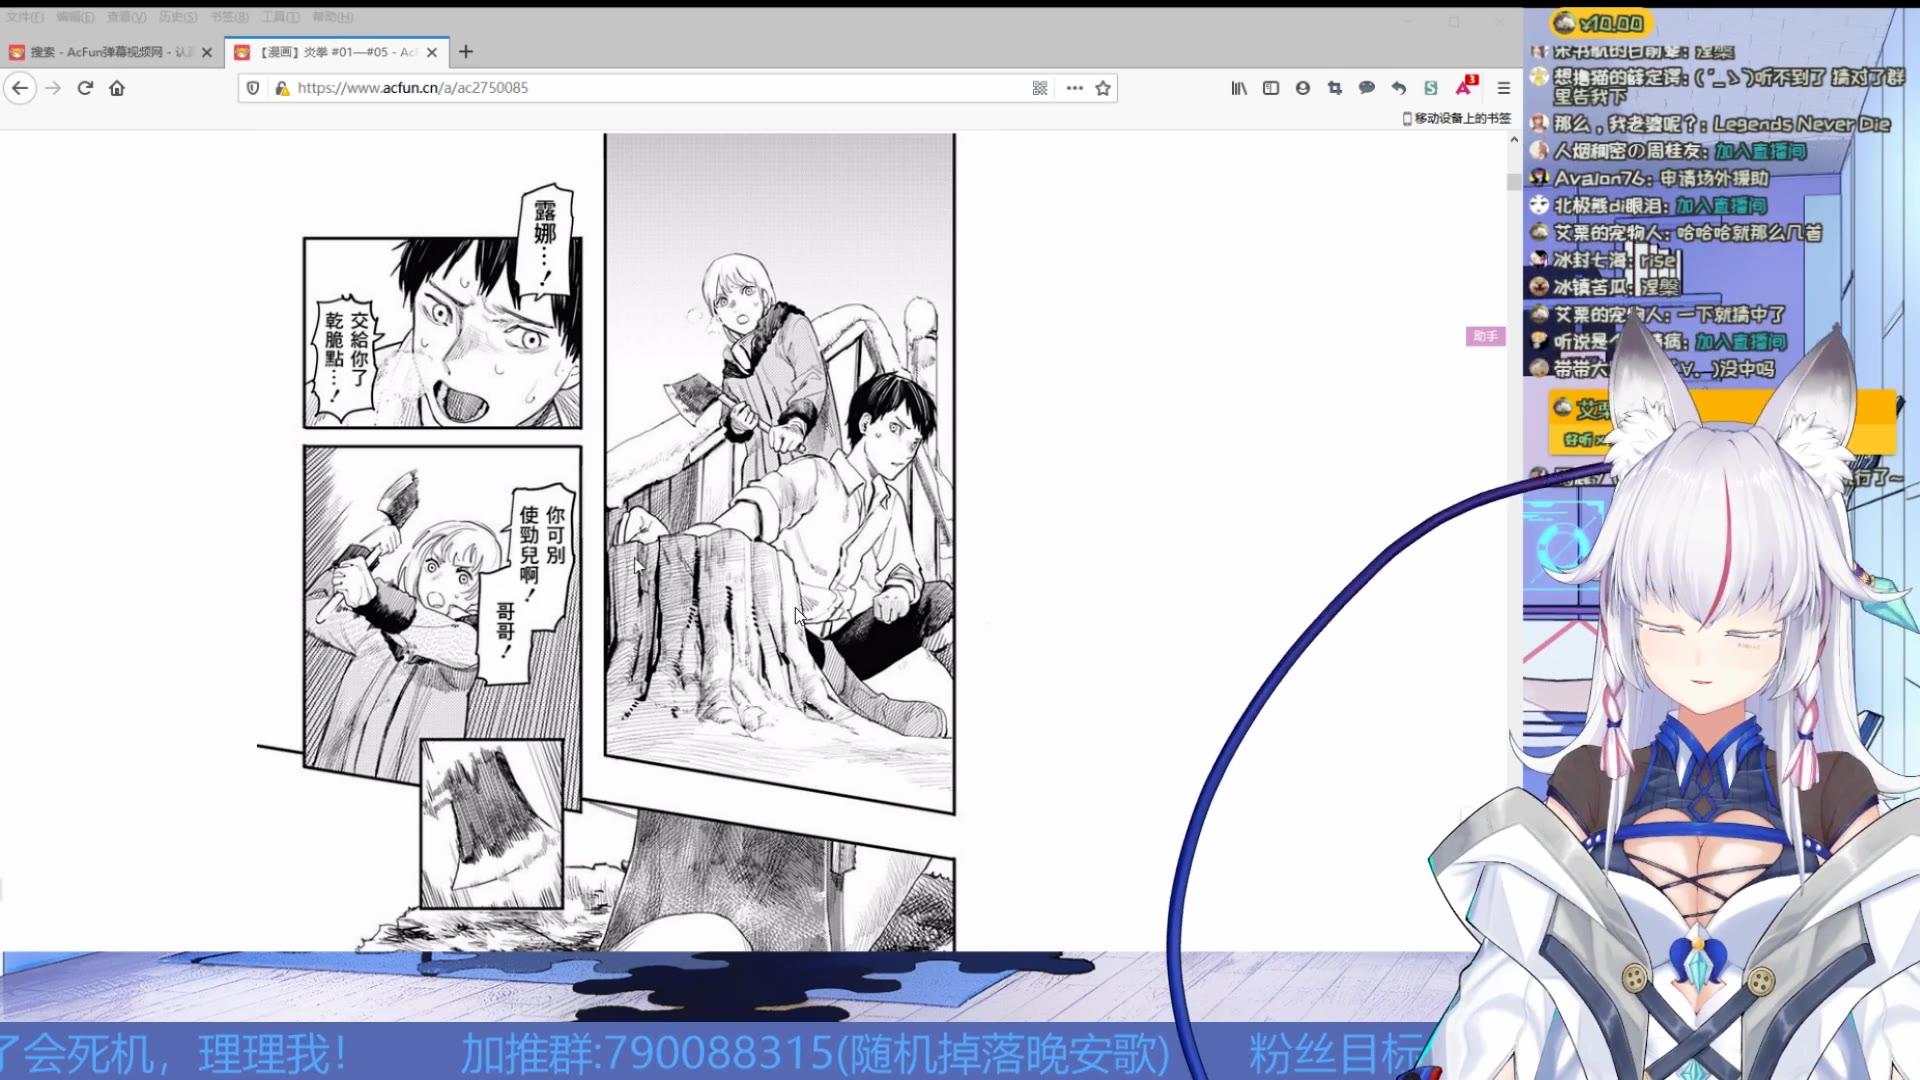Select the 【漫画】炎拳 #01—#05 tab

337,52
